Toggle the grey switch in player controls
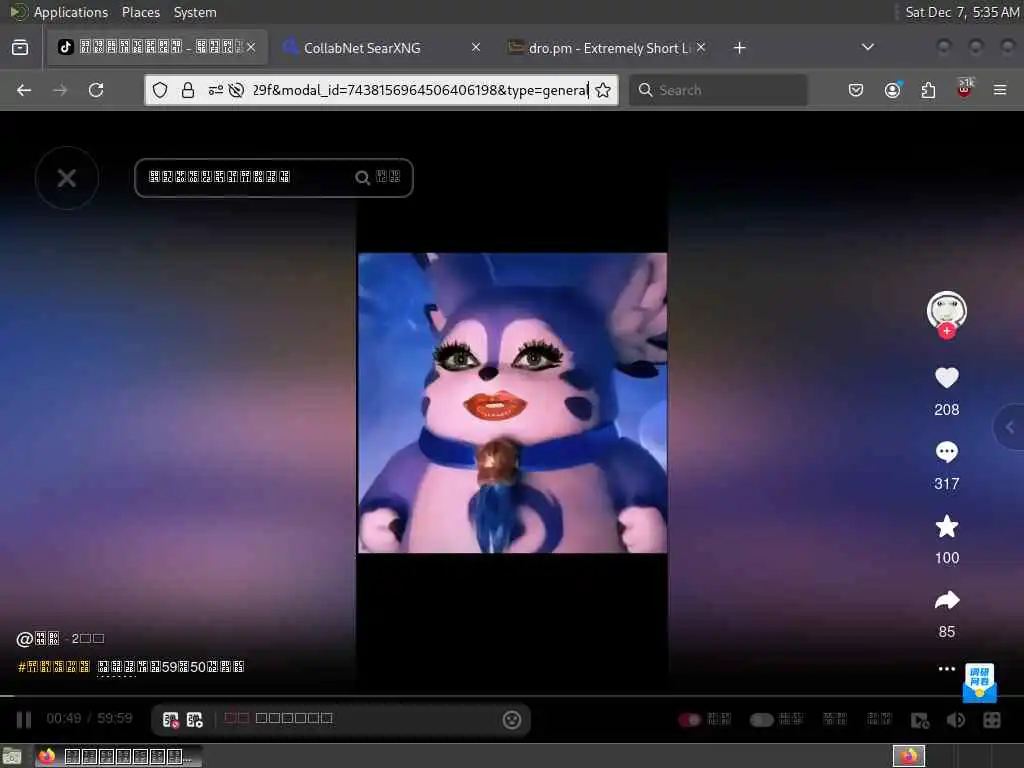 point(761,720)
